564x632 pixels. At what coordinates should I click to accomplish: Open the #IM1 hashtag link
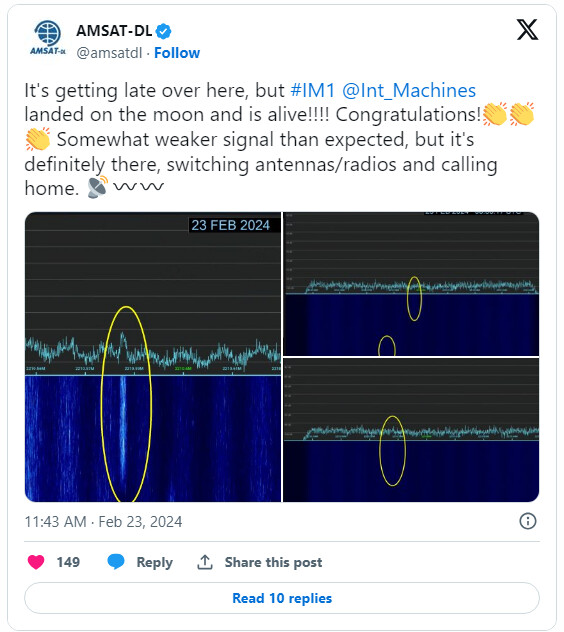pos(312,90)
